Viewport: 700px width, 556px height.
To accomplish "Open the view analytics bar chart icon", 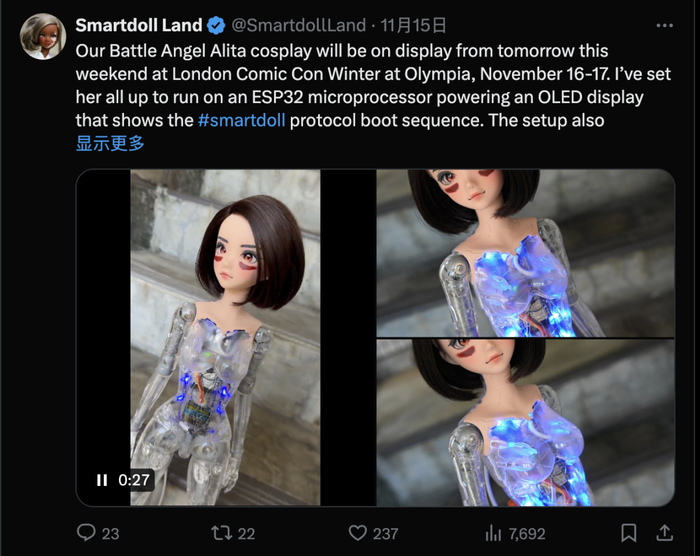I will (493, 533).
